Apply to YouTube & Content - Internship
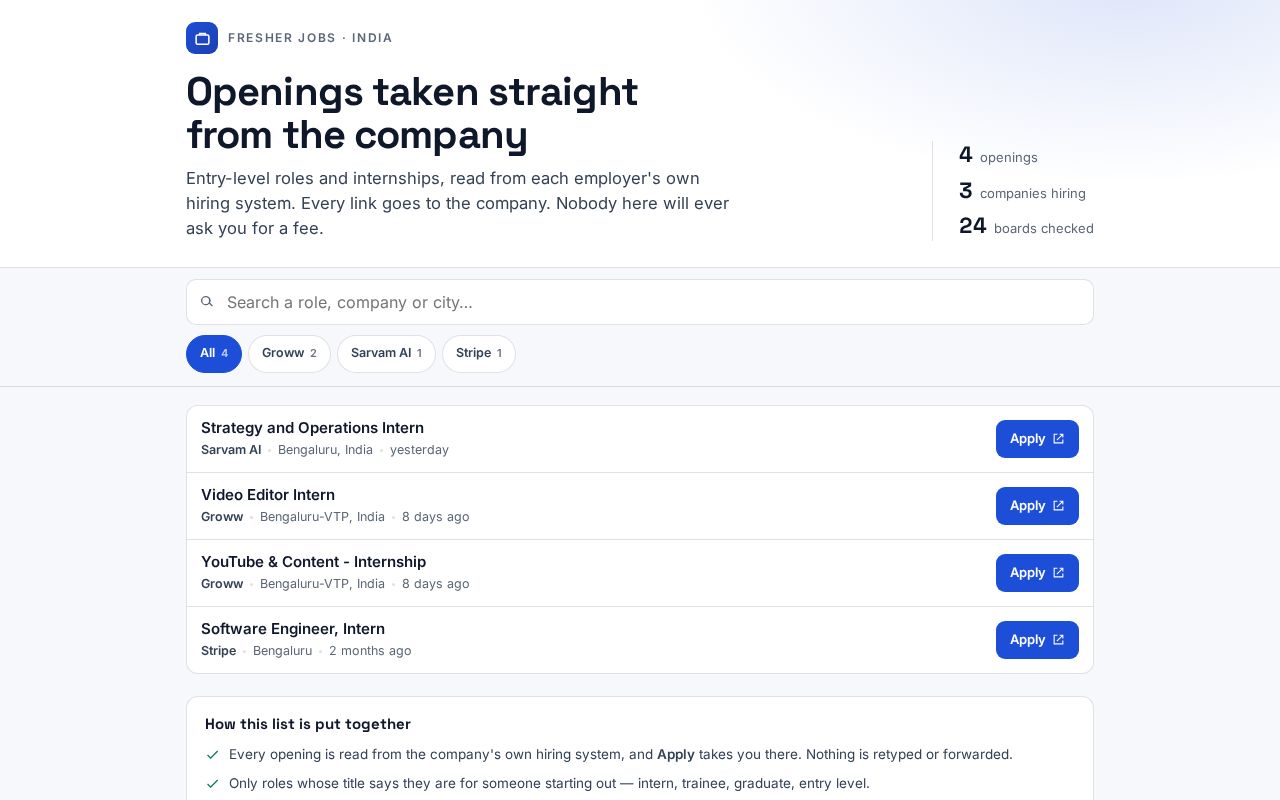The height and width of the screenshot is (800, 1280). (x=1037, y=573)
